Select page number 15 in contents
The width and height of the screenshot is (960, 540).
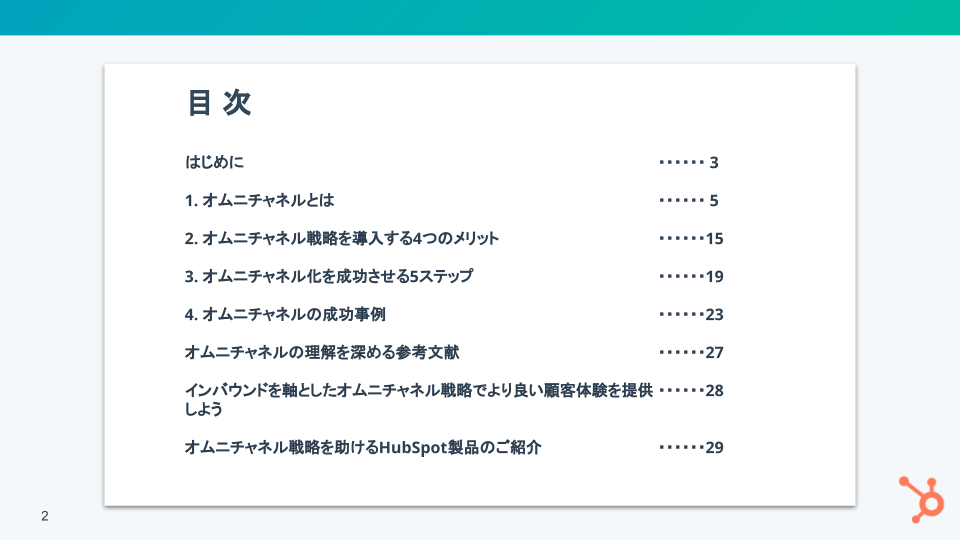tap(714, 238)
